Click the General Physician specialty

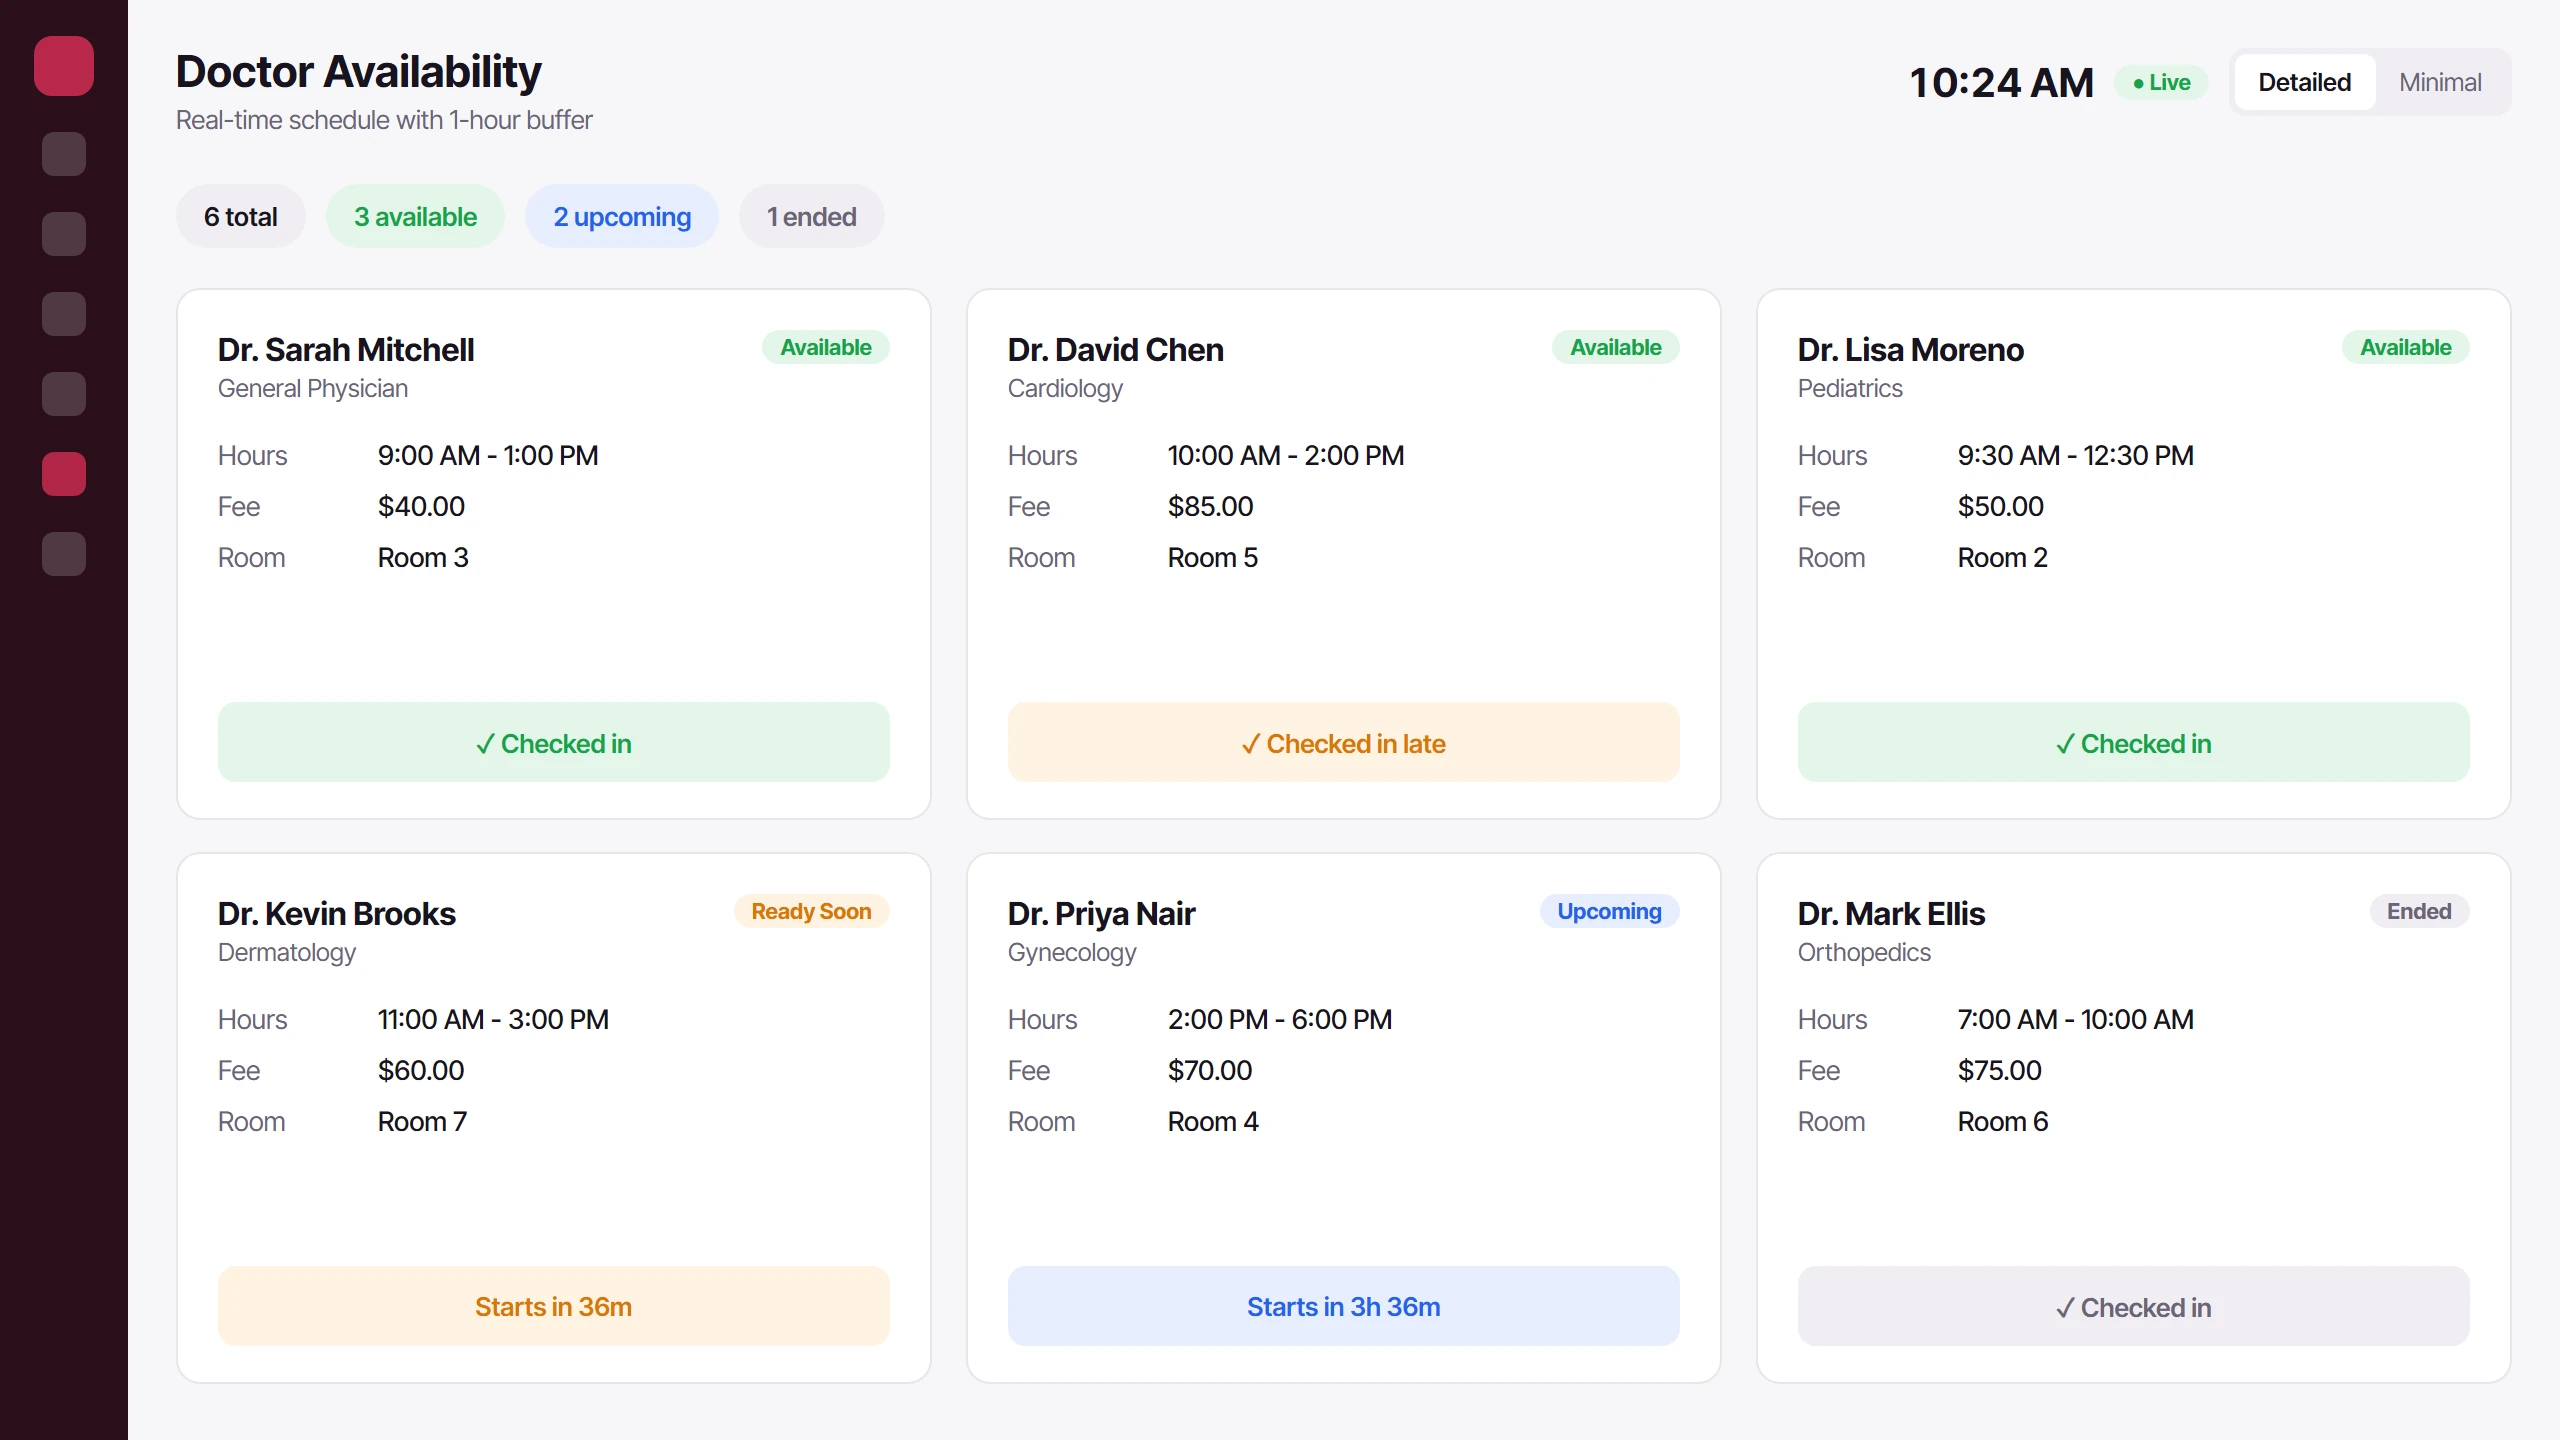click(313, 388)
